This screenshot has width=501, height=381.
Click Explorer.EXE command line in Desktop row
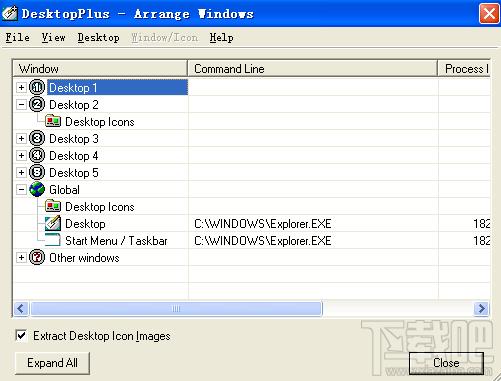coord(263,223)
